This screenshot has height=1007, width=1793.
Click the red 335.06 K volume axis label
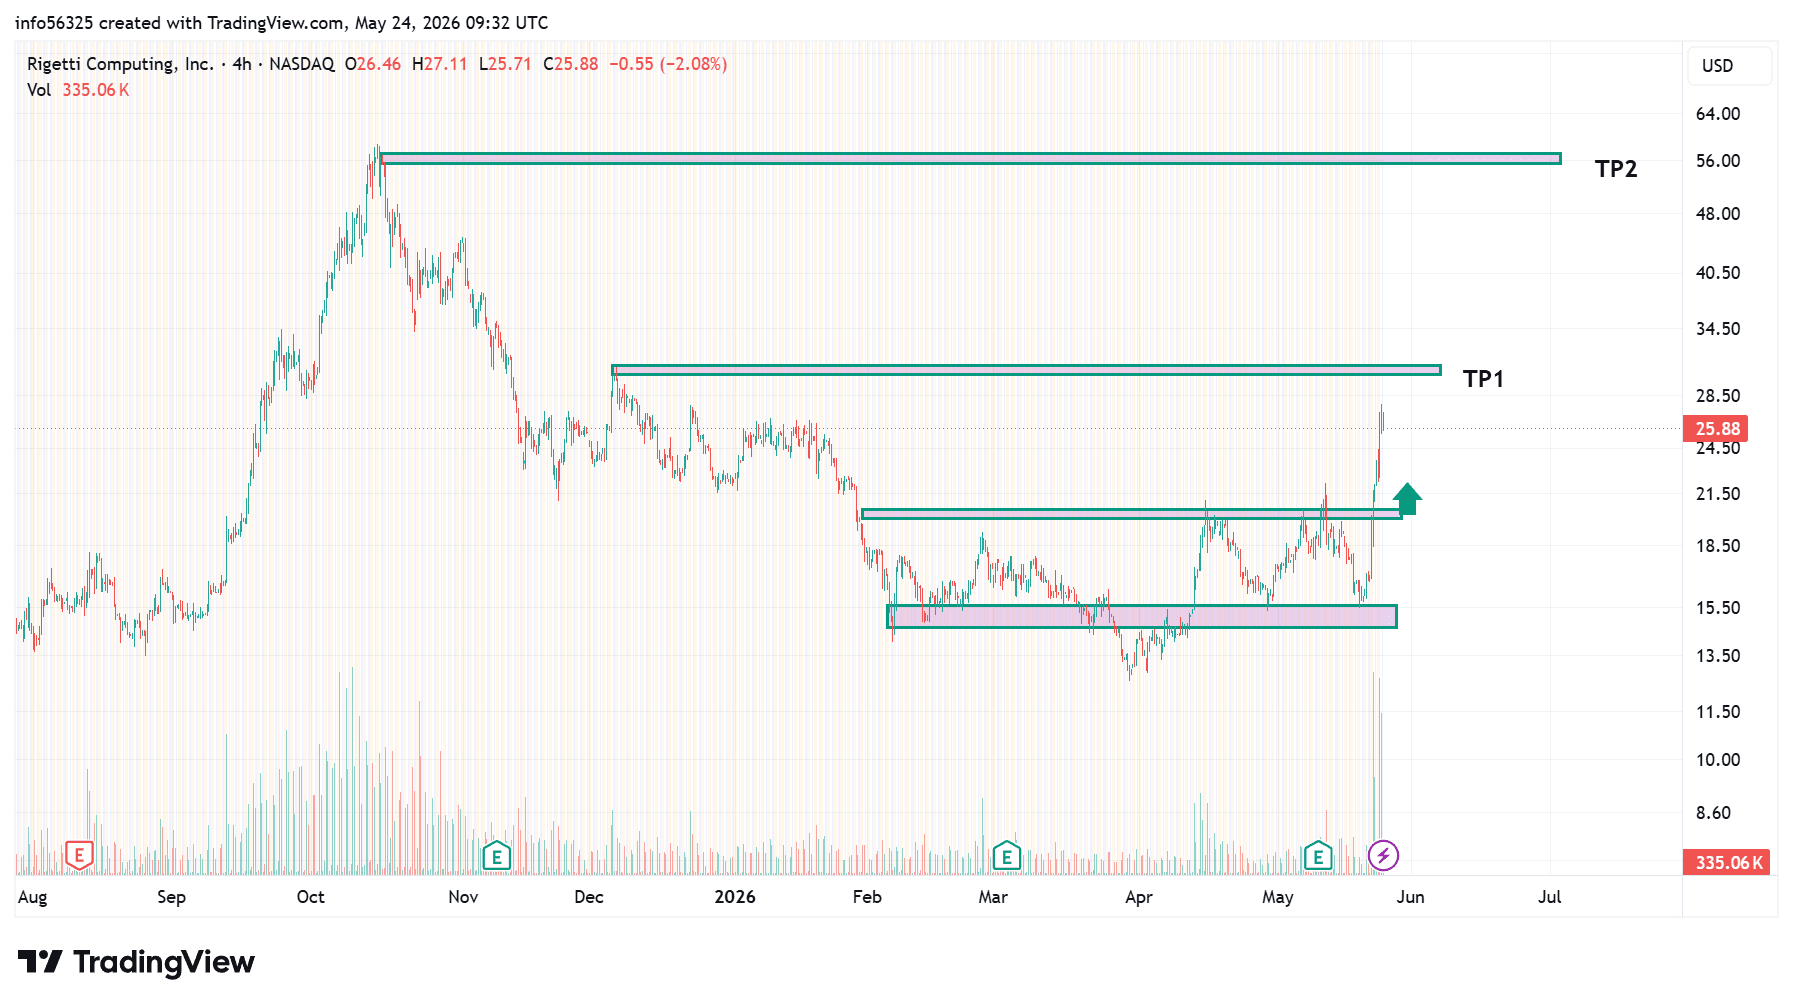click(x=1727, y=862)
